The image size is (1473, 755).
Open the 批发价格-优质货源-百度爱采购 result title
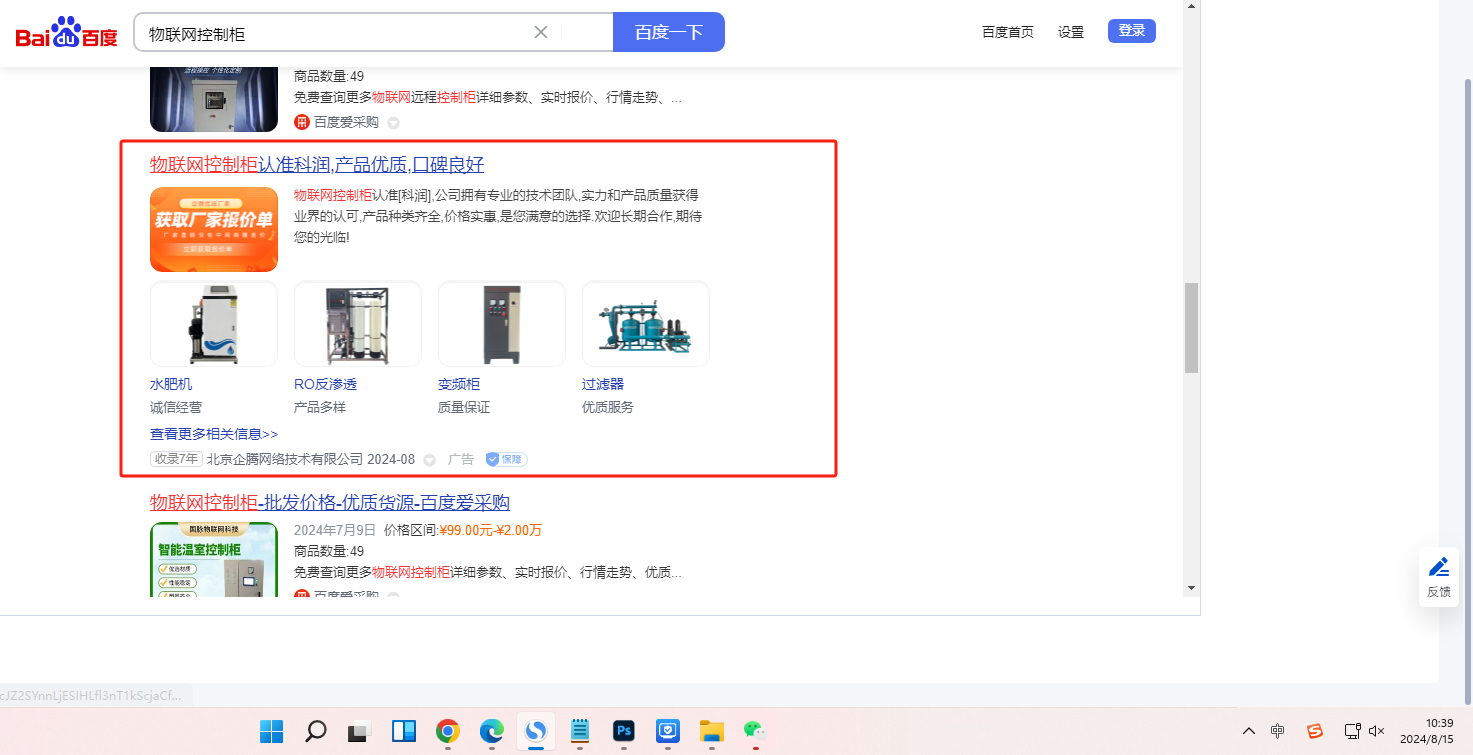[x=330, y=502]
